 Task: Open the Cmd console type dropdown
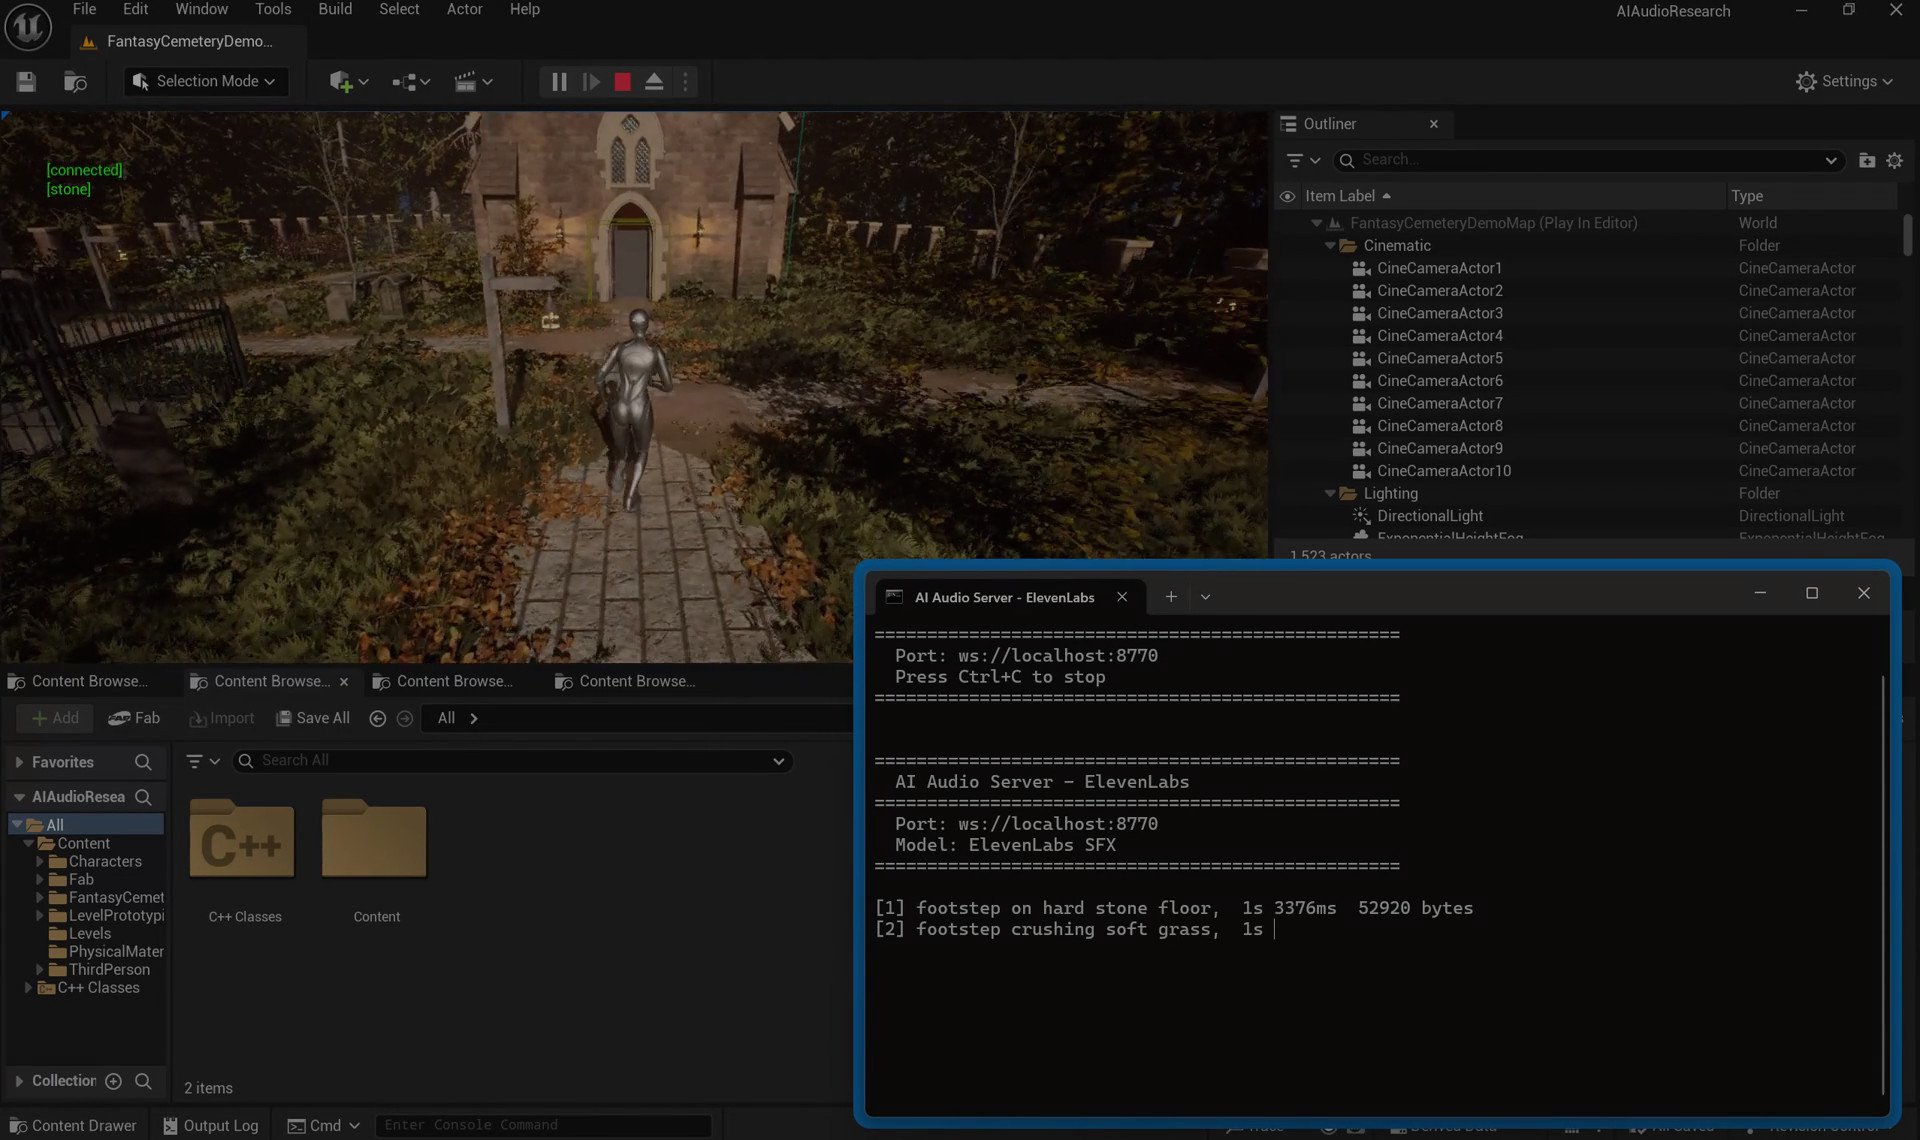324,1125
